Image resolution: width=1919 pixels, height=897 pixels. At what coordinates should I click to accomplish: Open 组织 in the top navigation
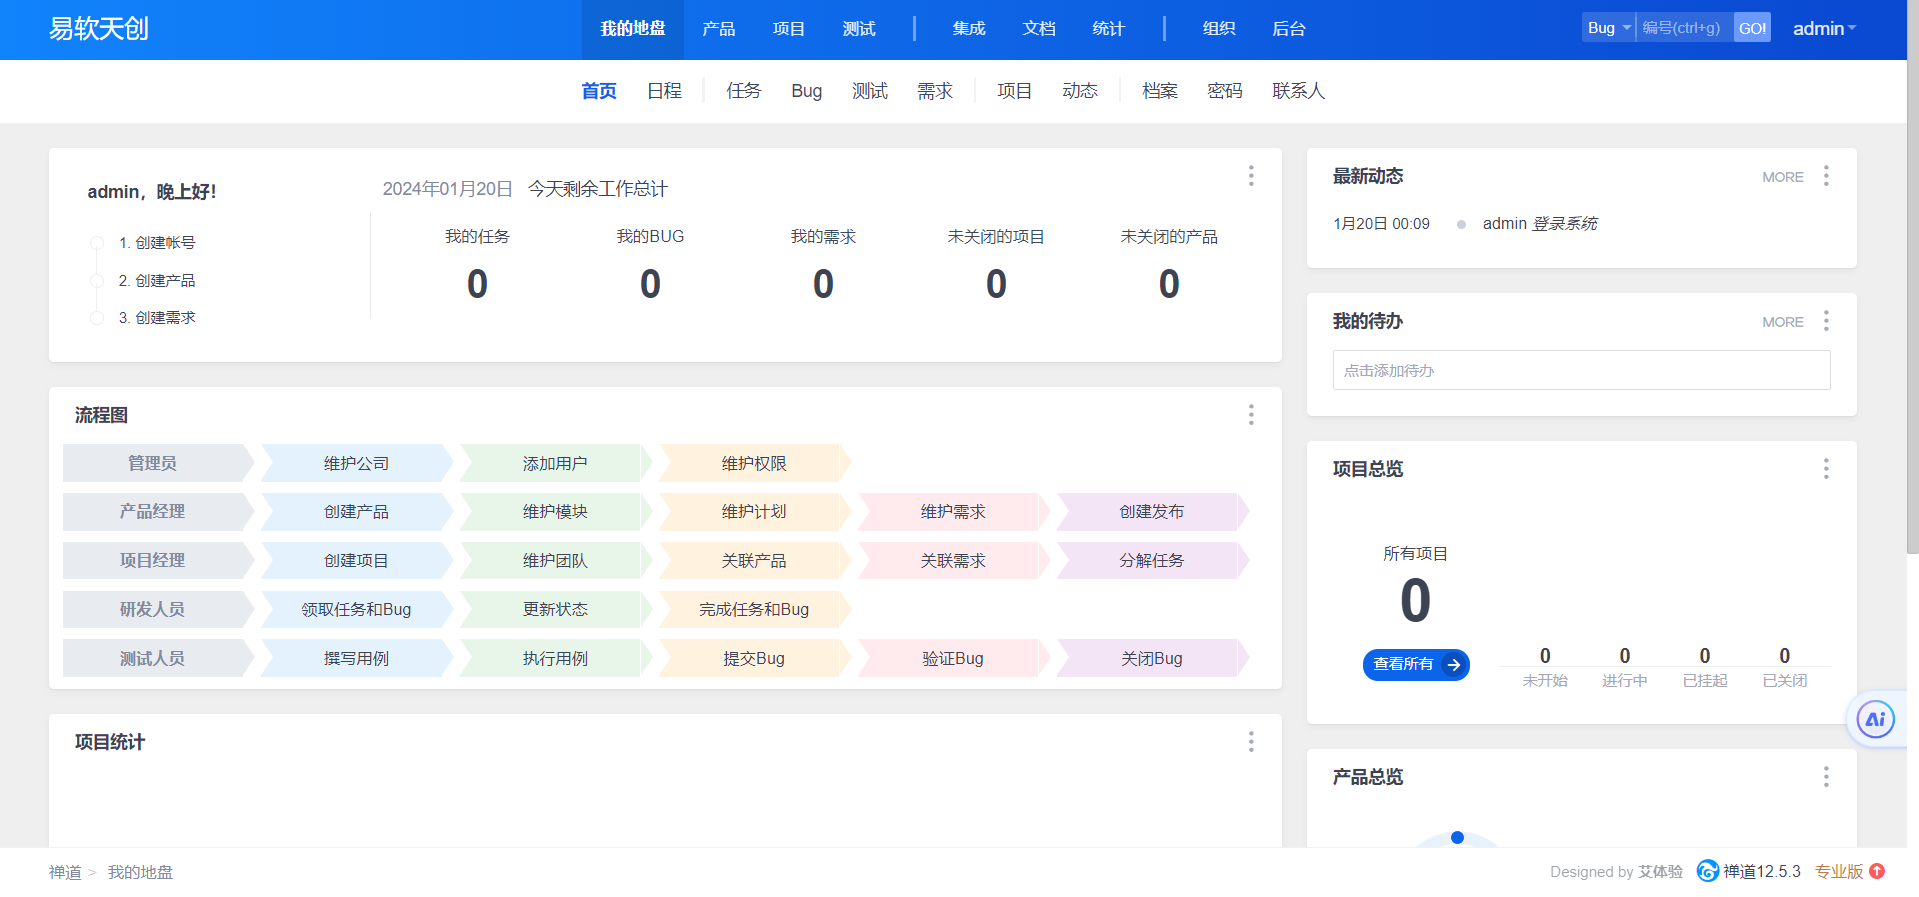pyautogui.click(x=1219, y=29)
